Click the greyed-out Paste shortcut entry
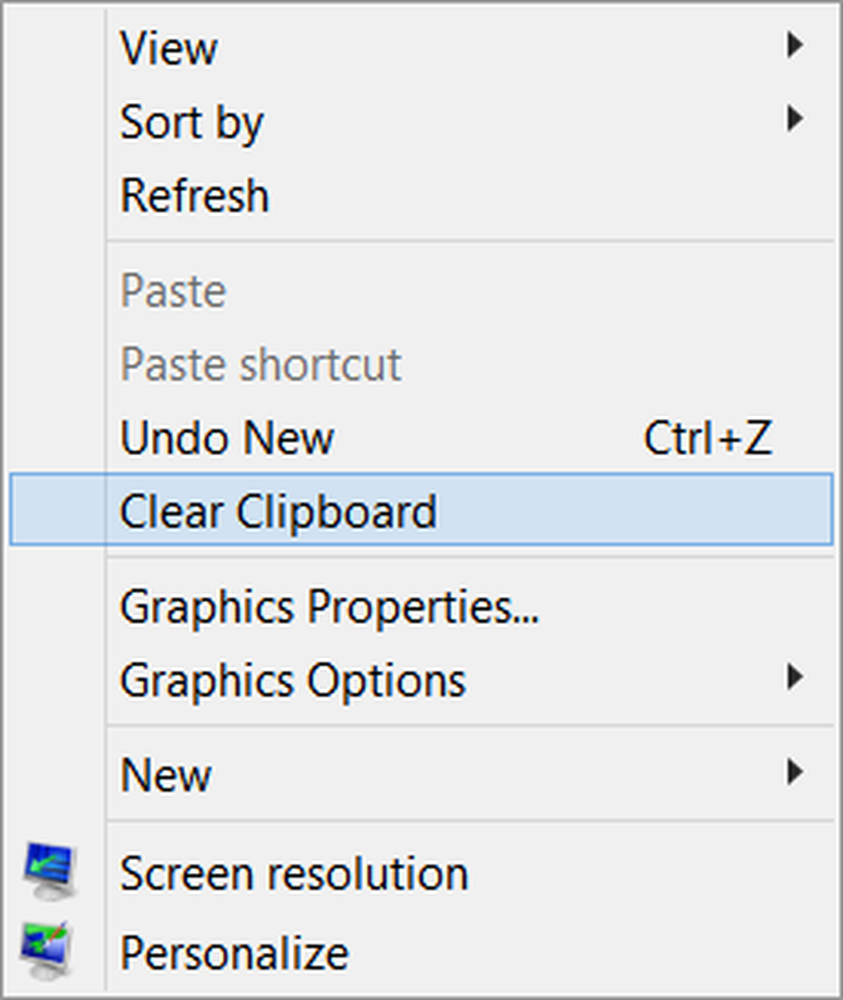The image size is (843, 1000). pyautogui.click(x=260, y=365)
